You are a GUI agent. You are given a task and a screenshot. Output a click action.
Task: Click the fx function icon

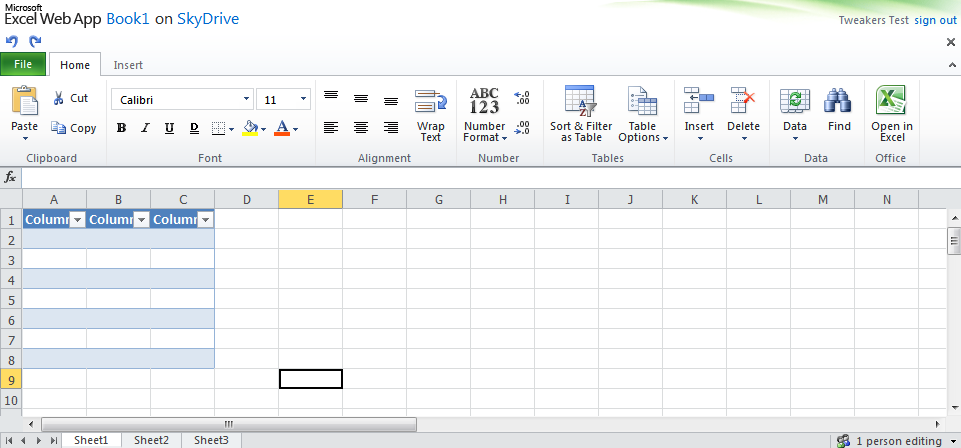pos(10,177)
